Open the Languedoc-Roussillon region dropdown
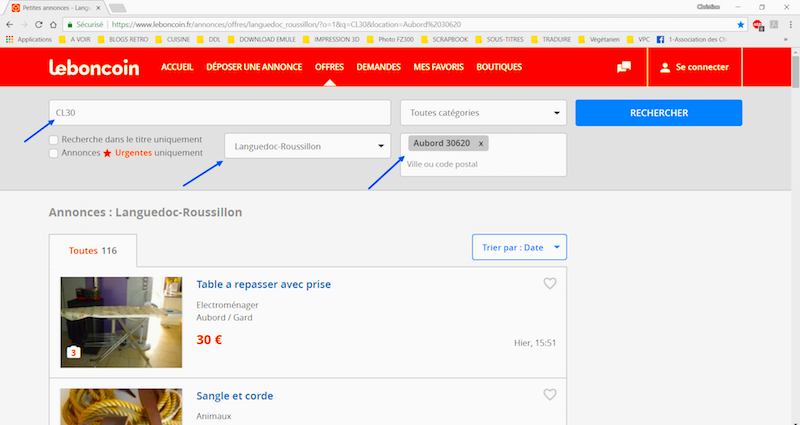Screen dimensions: 800x425 (x=308, y=146)
